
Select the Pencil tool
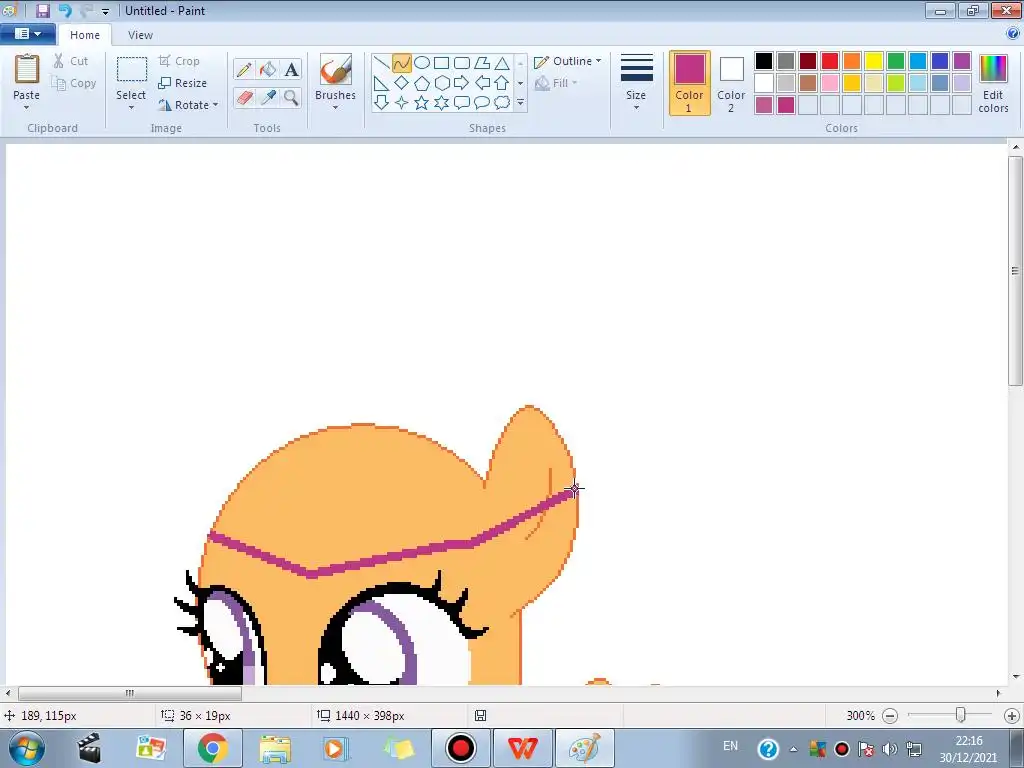(244, 69)
